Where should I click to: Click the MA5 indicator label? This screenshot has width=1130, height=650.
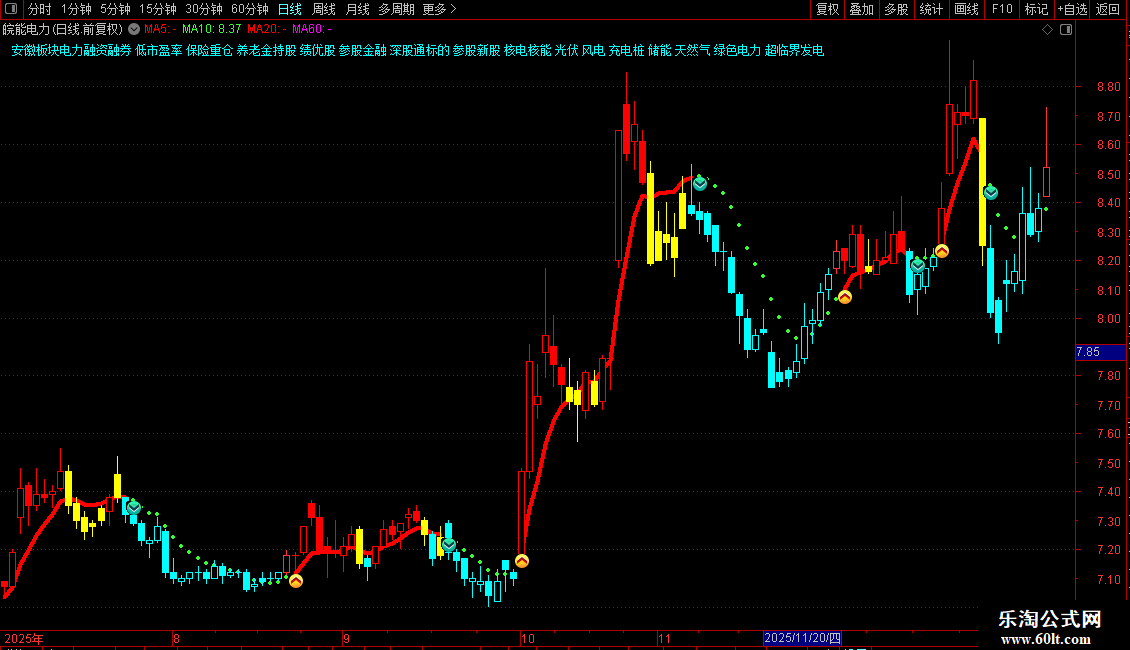coord(160,29)
